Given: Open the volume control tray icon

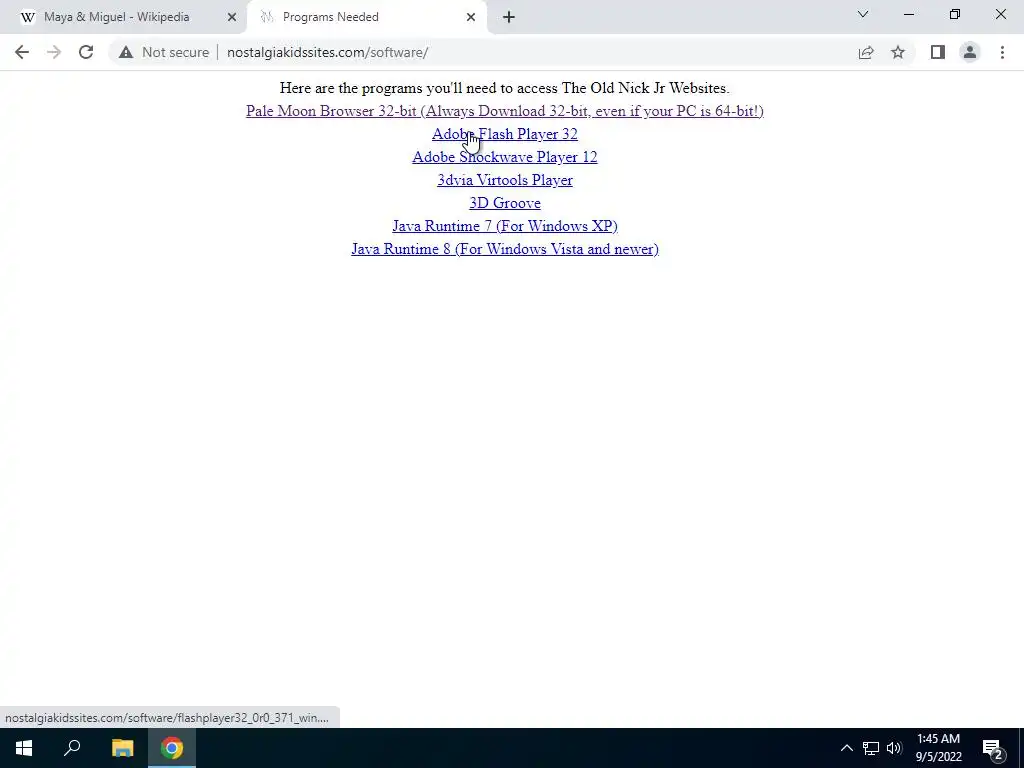Looking at the screenshot, I should coord(894,748).
